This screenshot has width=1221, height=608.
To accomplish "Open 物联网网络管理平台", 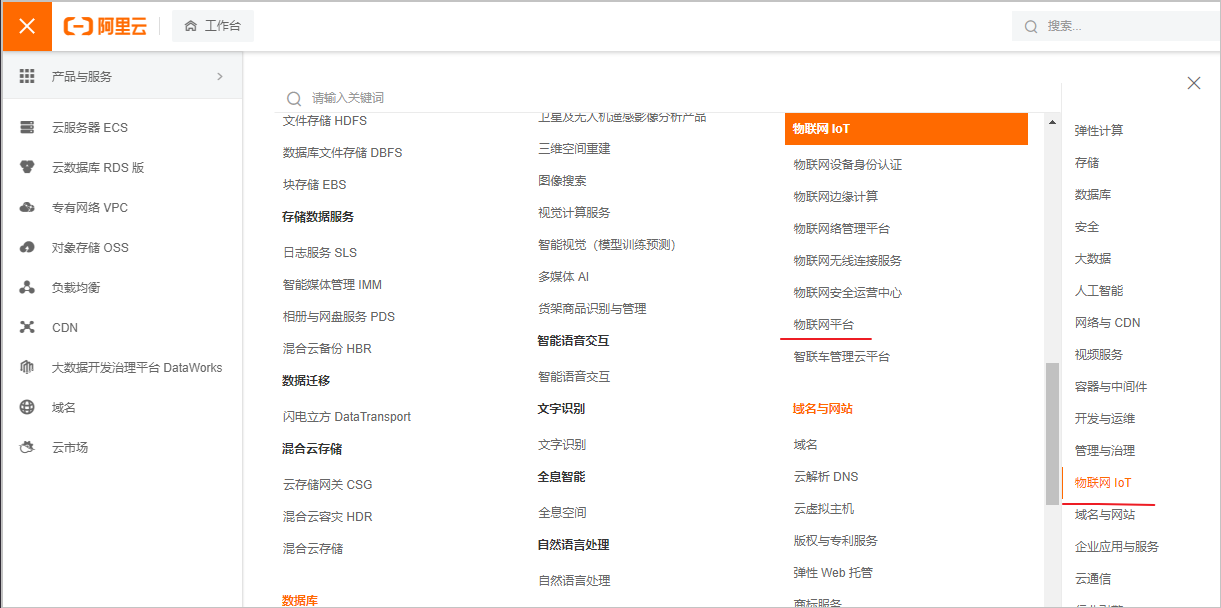I will click(842, 228).
